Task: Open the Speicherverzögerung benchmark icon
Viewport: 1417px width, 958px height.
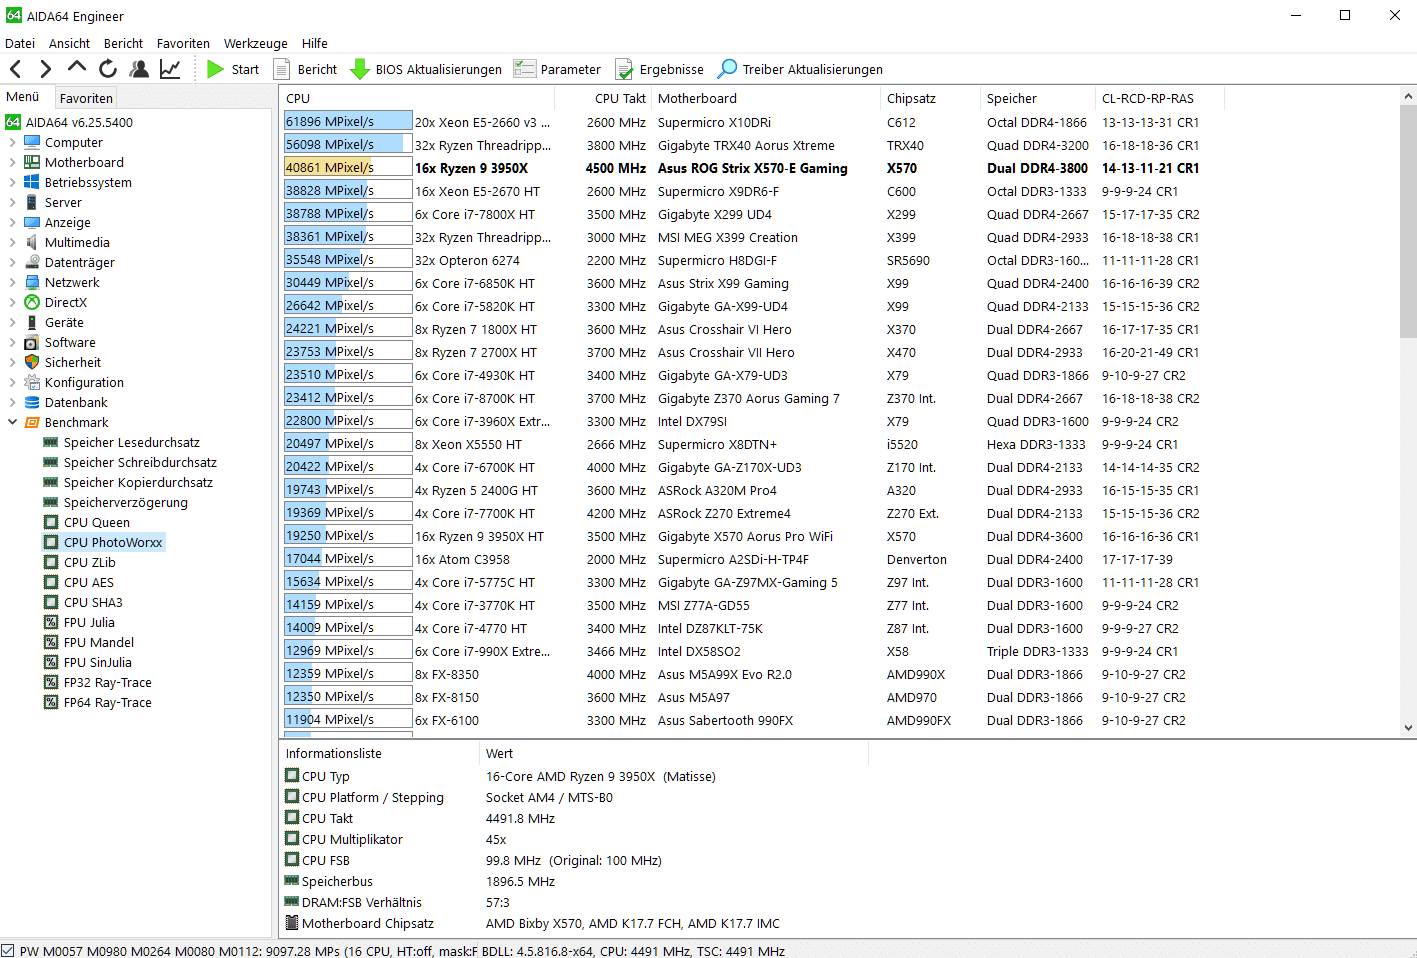Action: [51, 502]
